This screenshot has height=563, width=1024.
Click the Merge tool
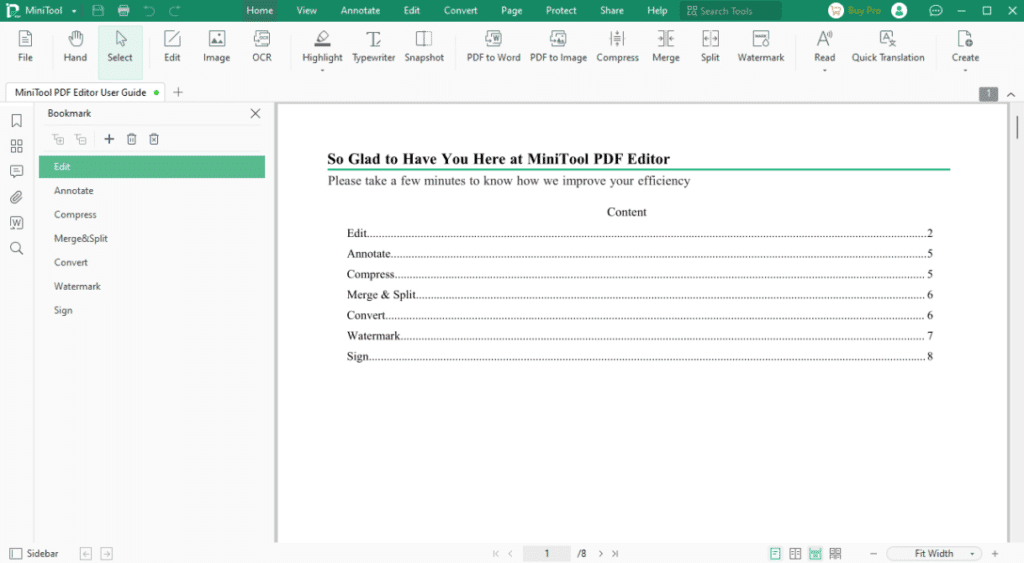(x=665, y=46)
